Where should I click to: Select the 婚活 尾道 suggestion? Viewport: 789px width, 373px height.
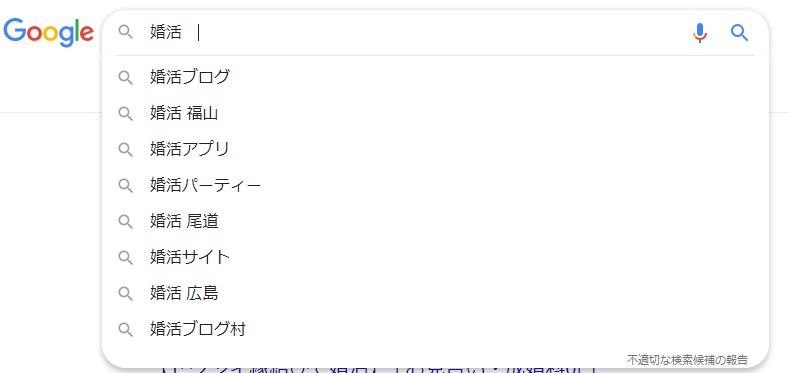click(x=435, y=221)
